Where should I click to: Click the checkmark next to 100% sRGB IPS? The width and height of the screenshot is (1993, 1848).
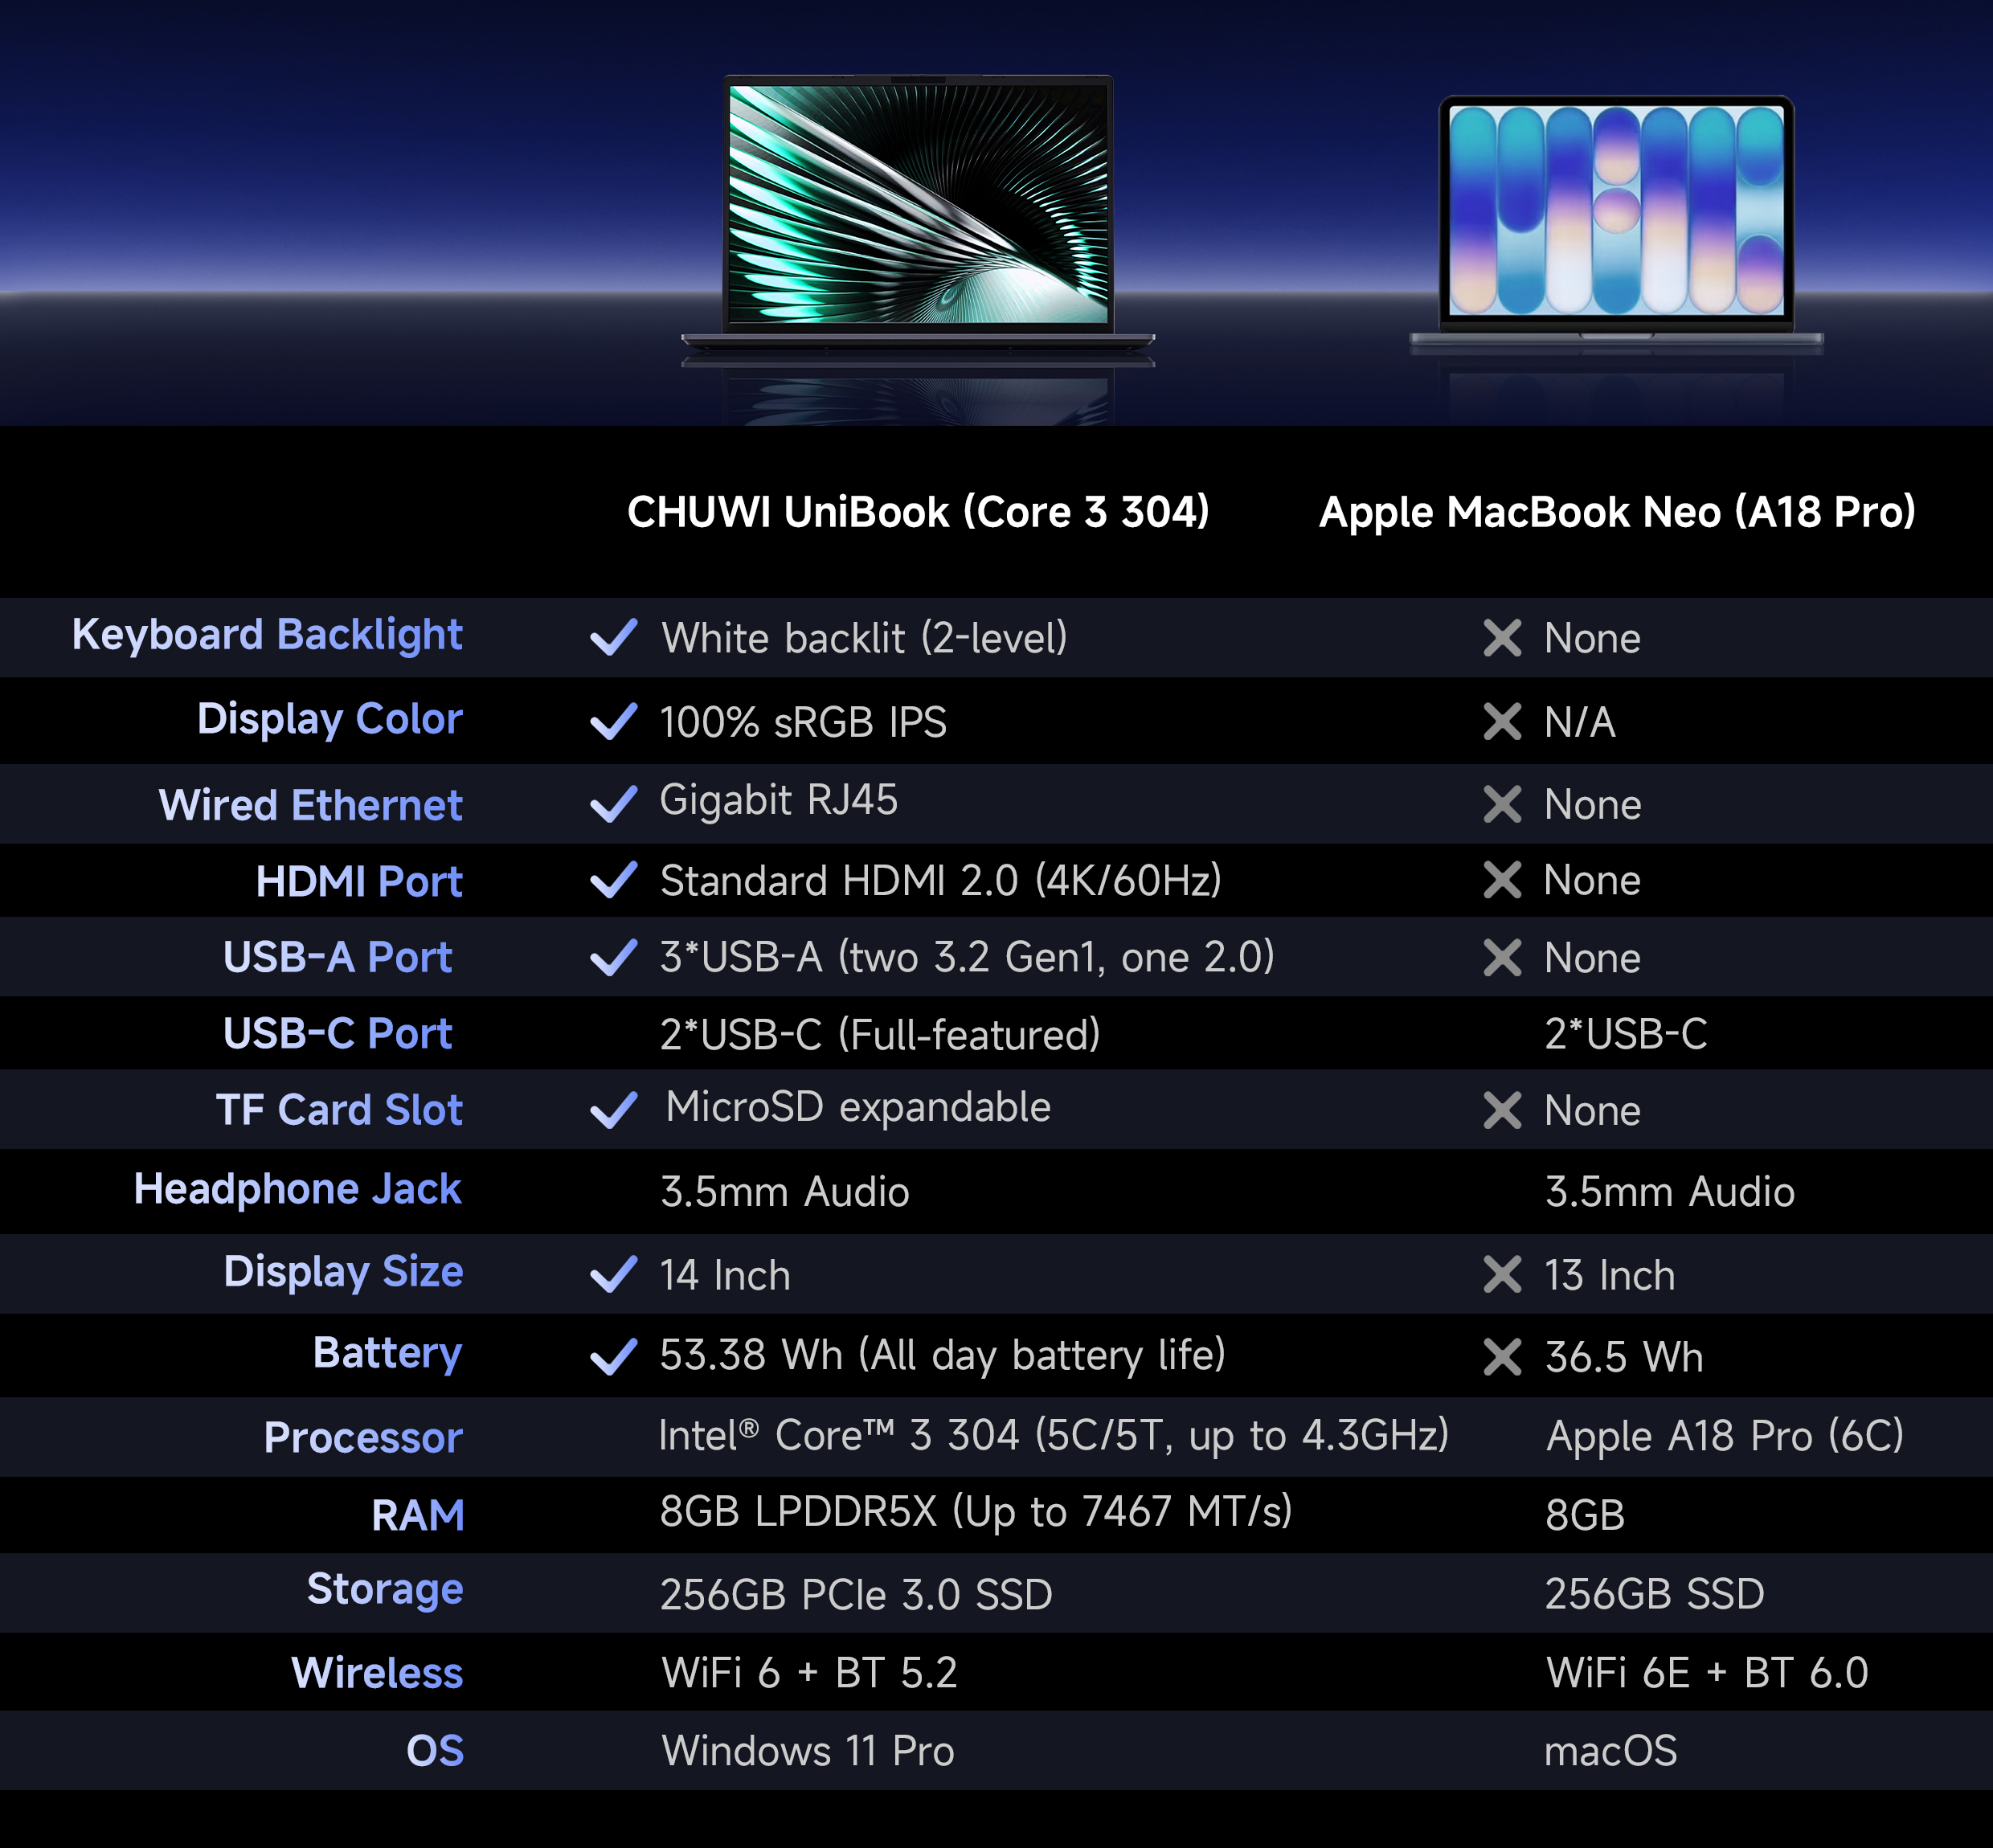(614, 721)
